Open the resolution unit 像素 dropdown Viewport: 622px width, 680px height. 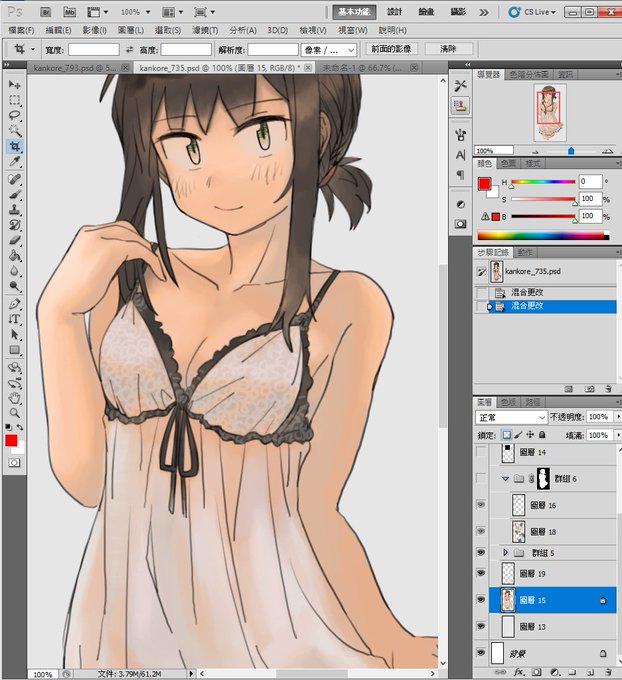pyautogui.click(x=329, y=50)
